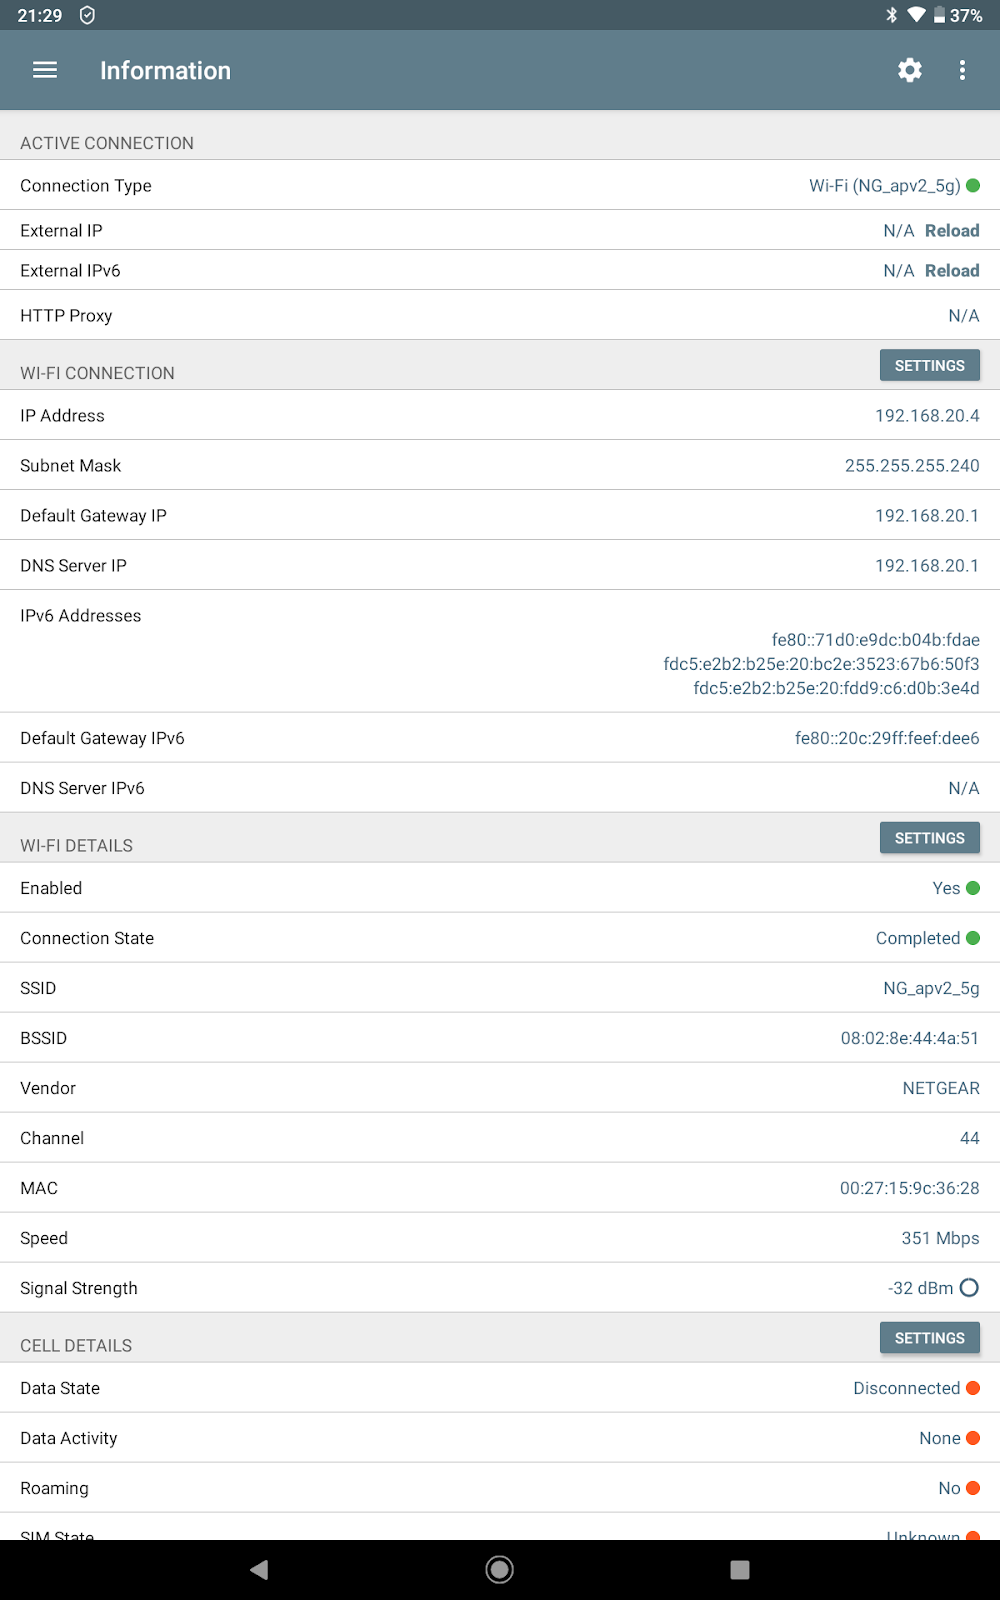
Task: Tap the Bluetooth icon in status bar
Action: pyautogui.click(x=891, y=15)
